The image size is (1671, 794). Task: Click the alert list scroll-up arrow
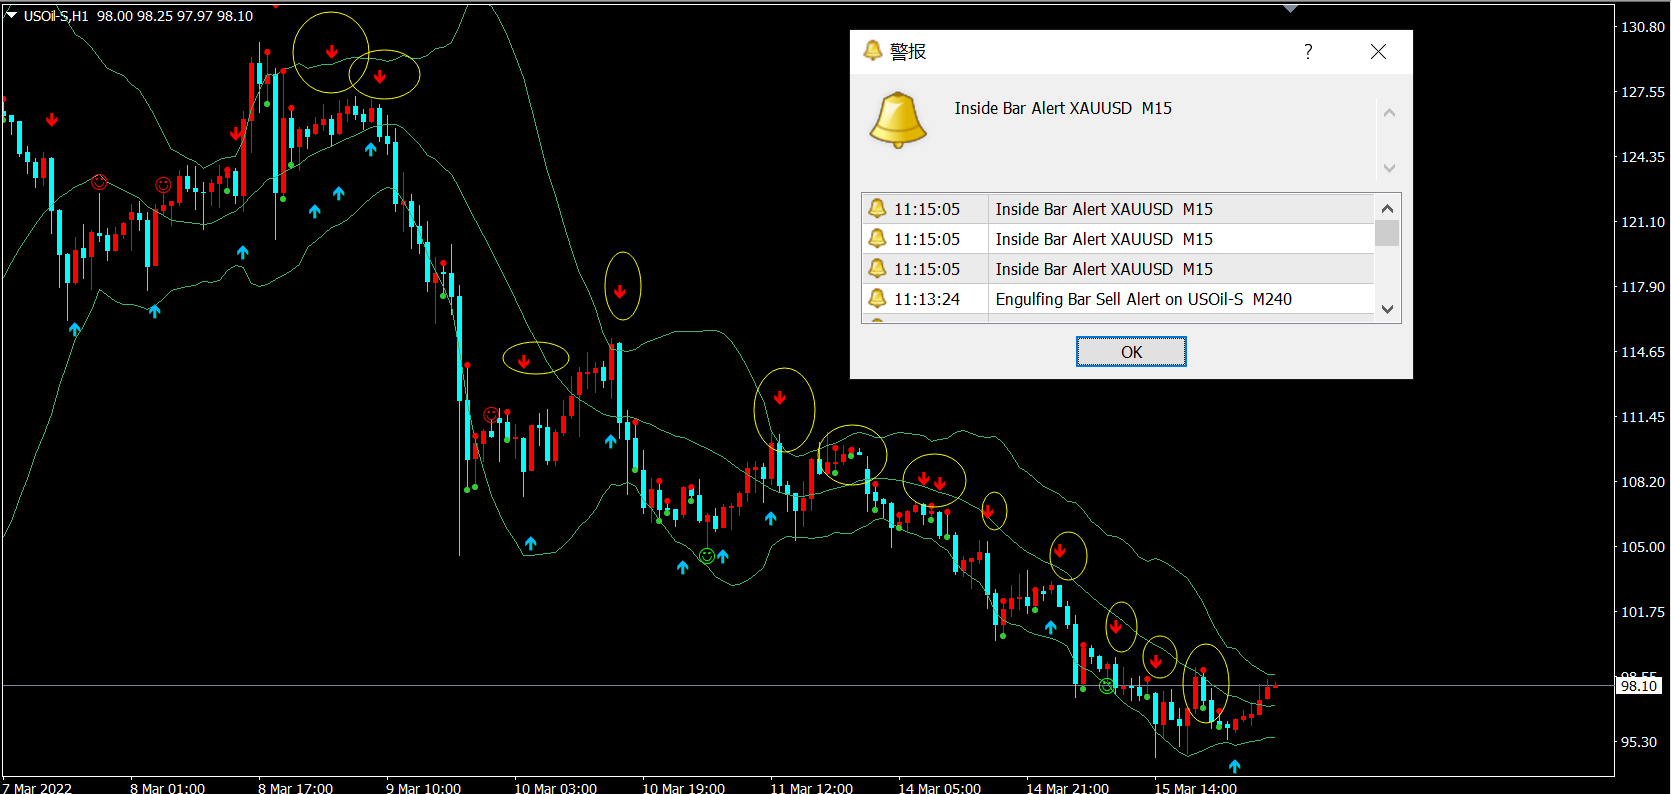click(1387, 208)
